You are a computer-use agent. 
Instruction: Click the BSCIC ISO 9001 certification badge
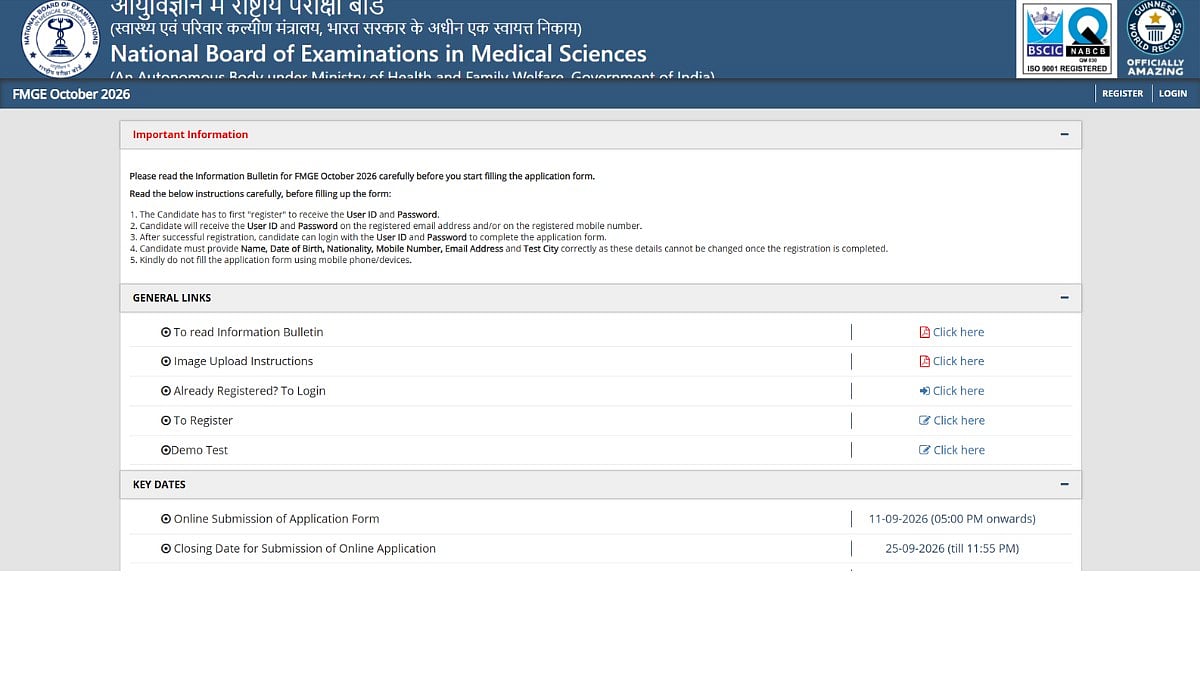tap(1068, 39)
